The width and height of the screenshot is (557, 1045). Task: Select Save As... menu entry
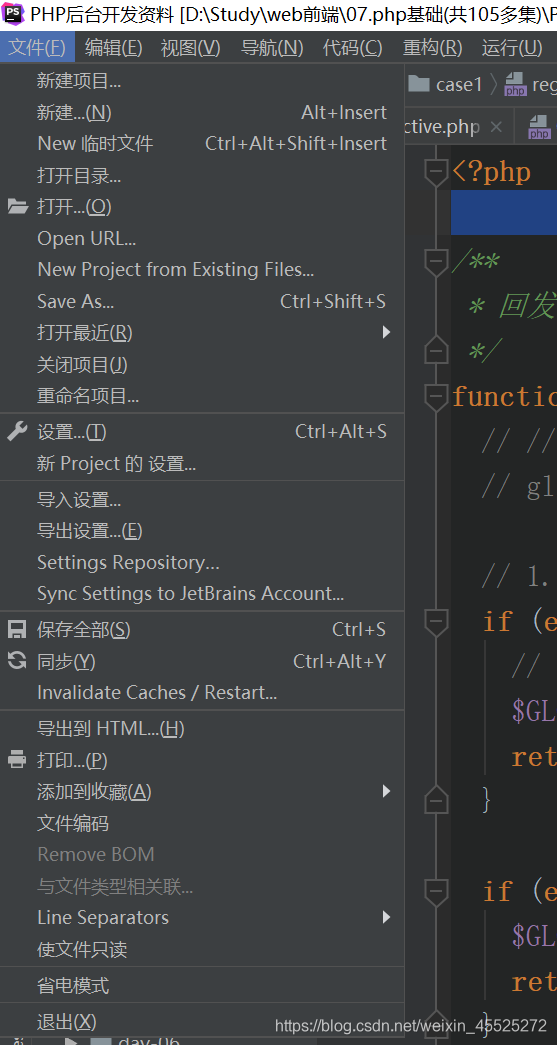click(x=202, y=301)
